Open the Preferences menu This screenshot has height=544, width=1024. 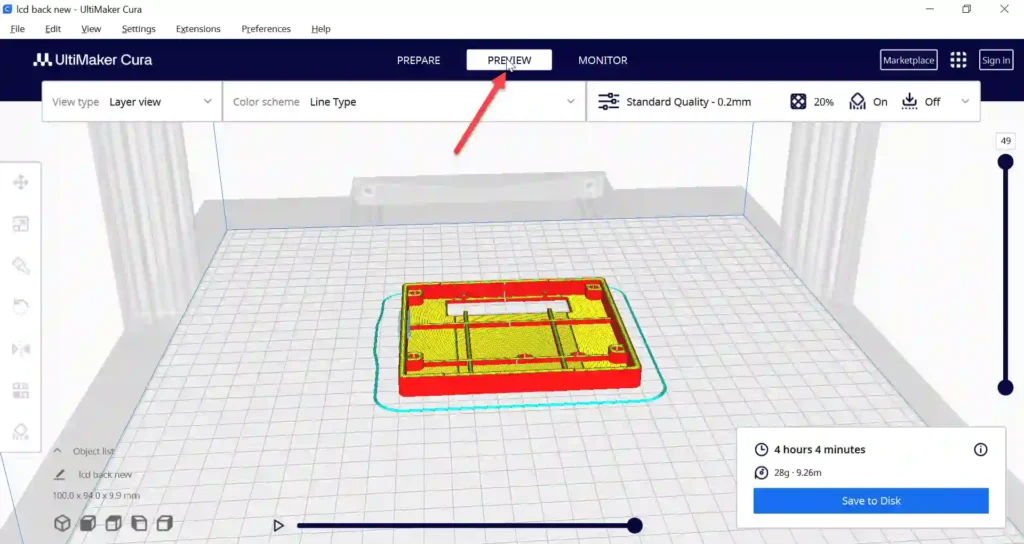click(x=266, y=29)
